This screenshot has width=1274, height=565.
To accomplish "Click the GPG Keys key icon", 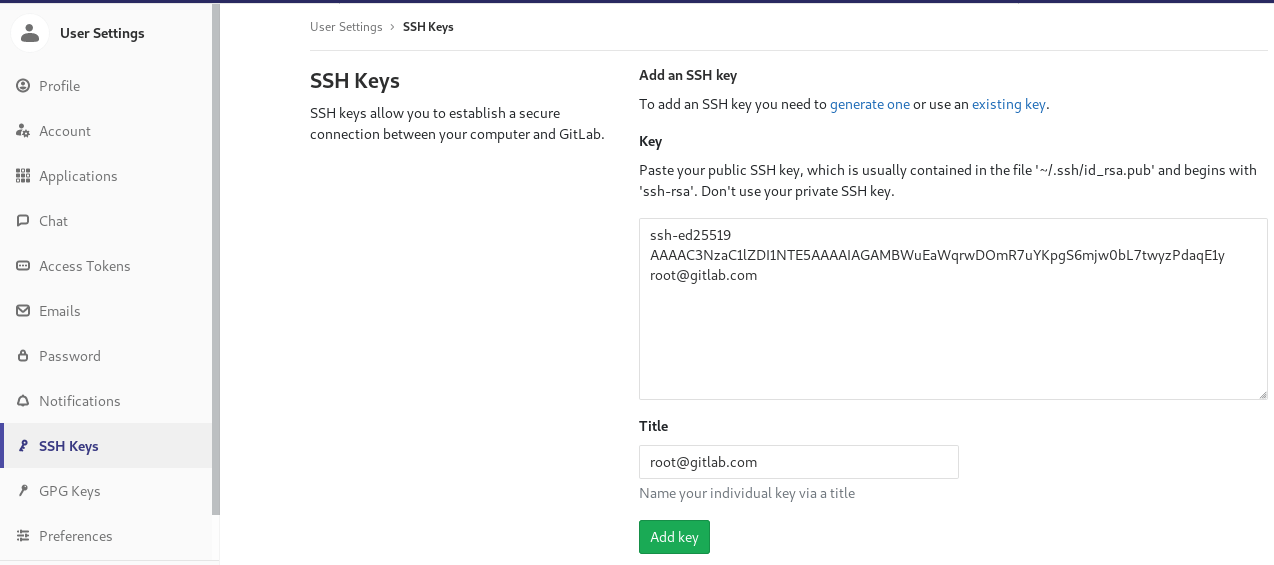I will coord(23,491).
